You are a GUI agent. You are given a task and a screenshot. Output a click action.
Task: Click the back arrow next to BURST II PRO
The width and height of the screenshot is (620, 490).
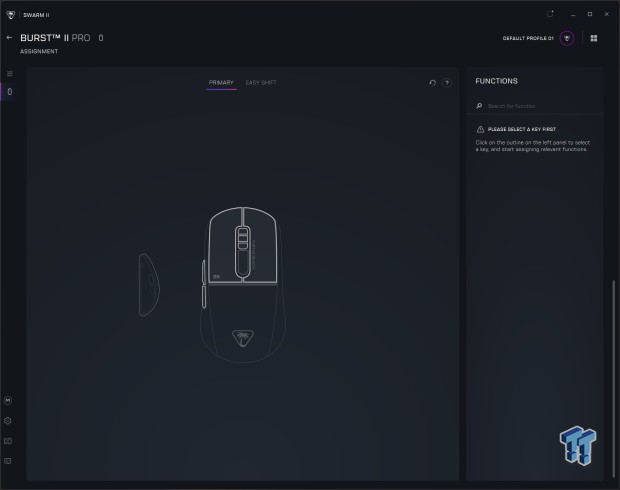point(9,38)
